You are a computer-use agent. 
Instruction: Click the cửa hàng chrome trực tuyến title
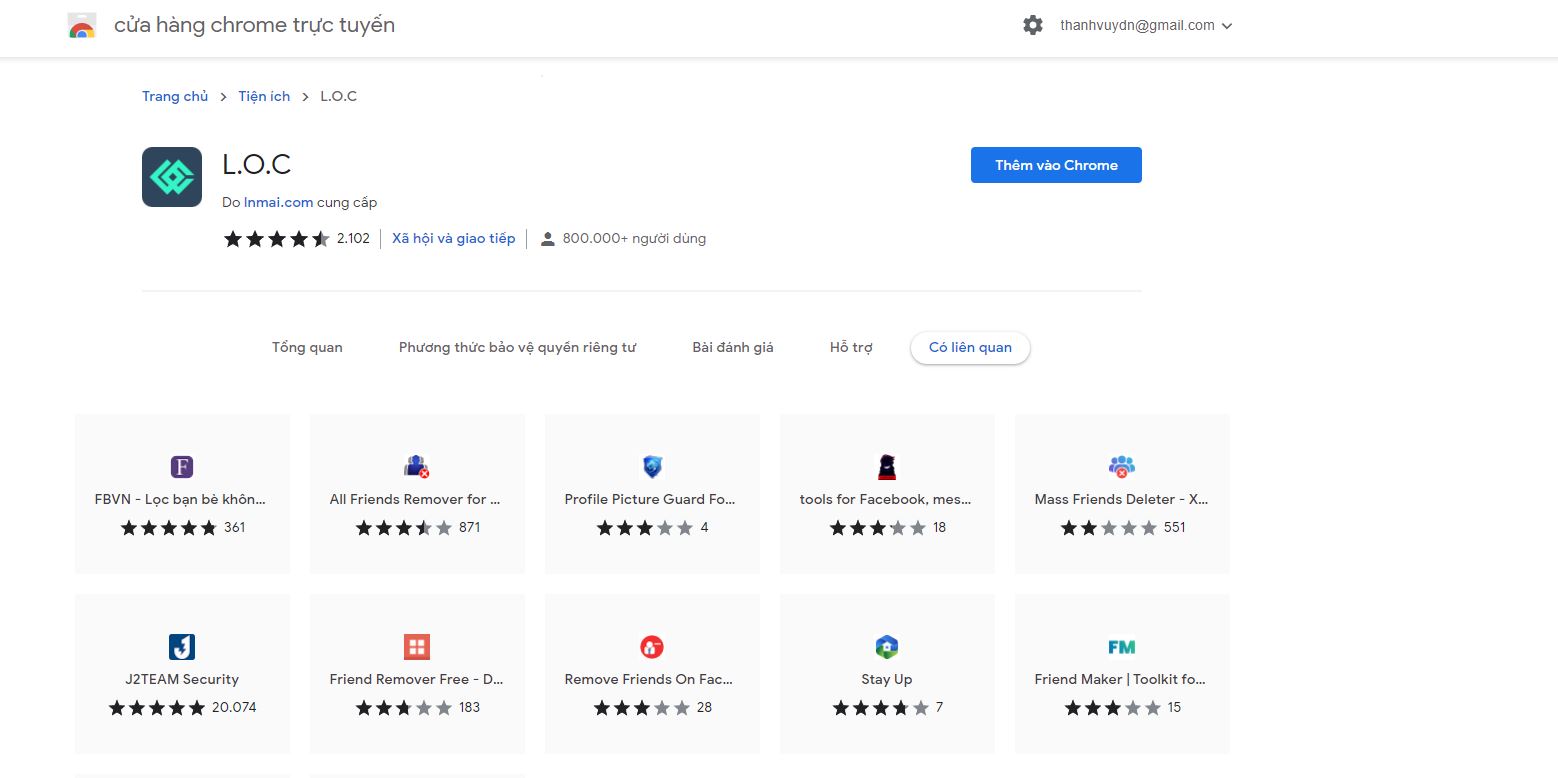tap(254, 26)
